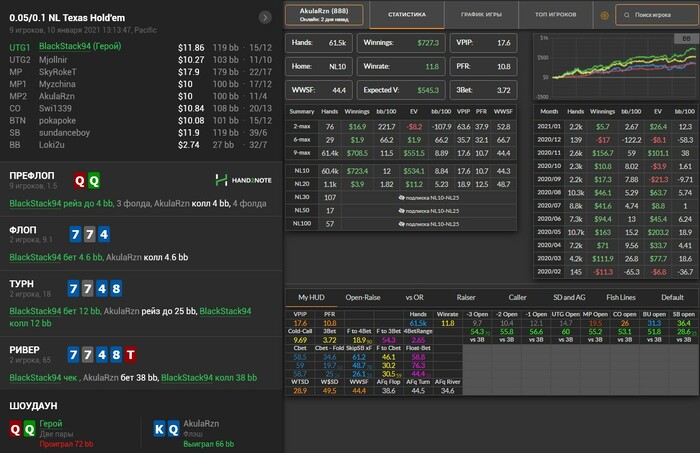Click the blue Q card of AkulaRzn at showdown

(173, 429)
